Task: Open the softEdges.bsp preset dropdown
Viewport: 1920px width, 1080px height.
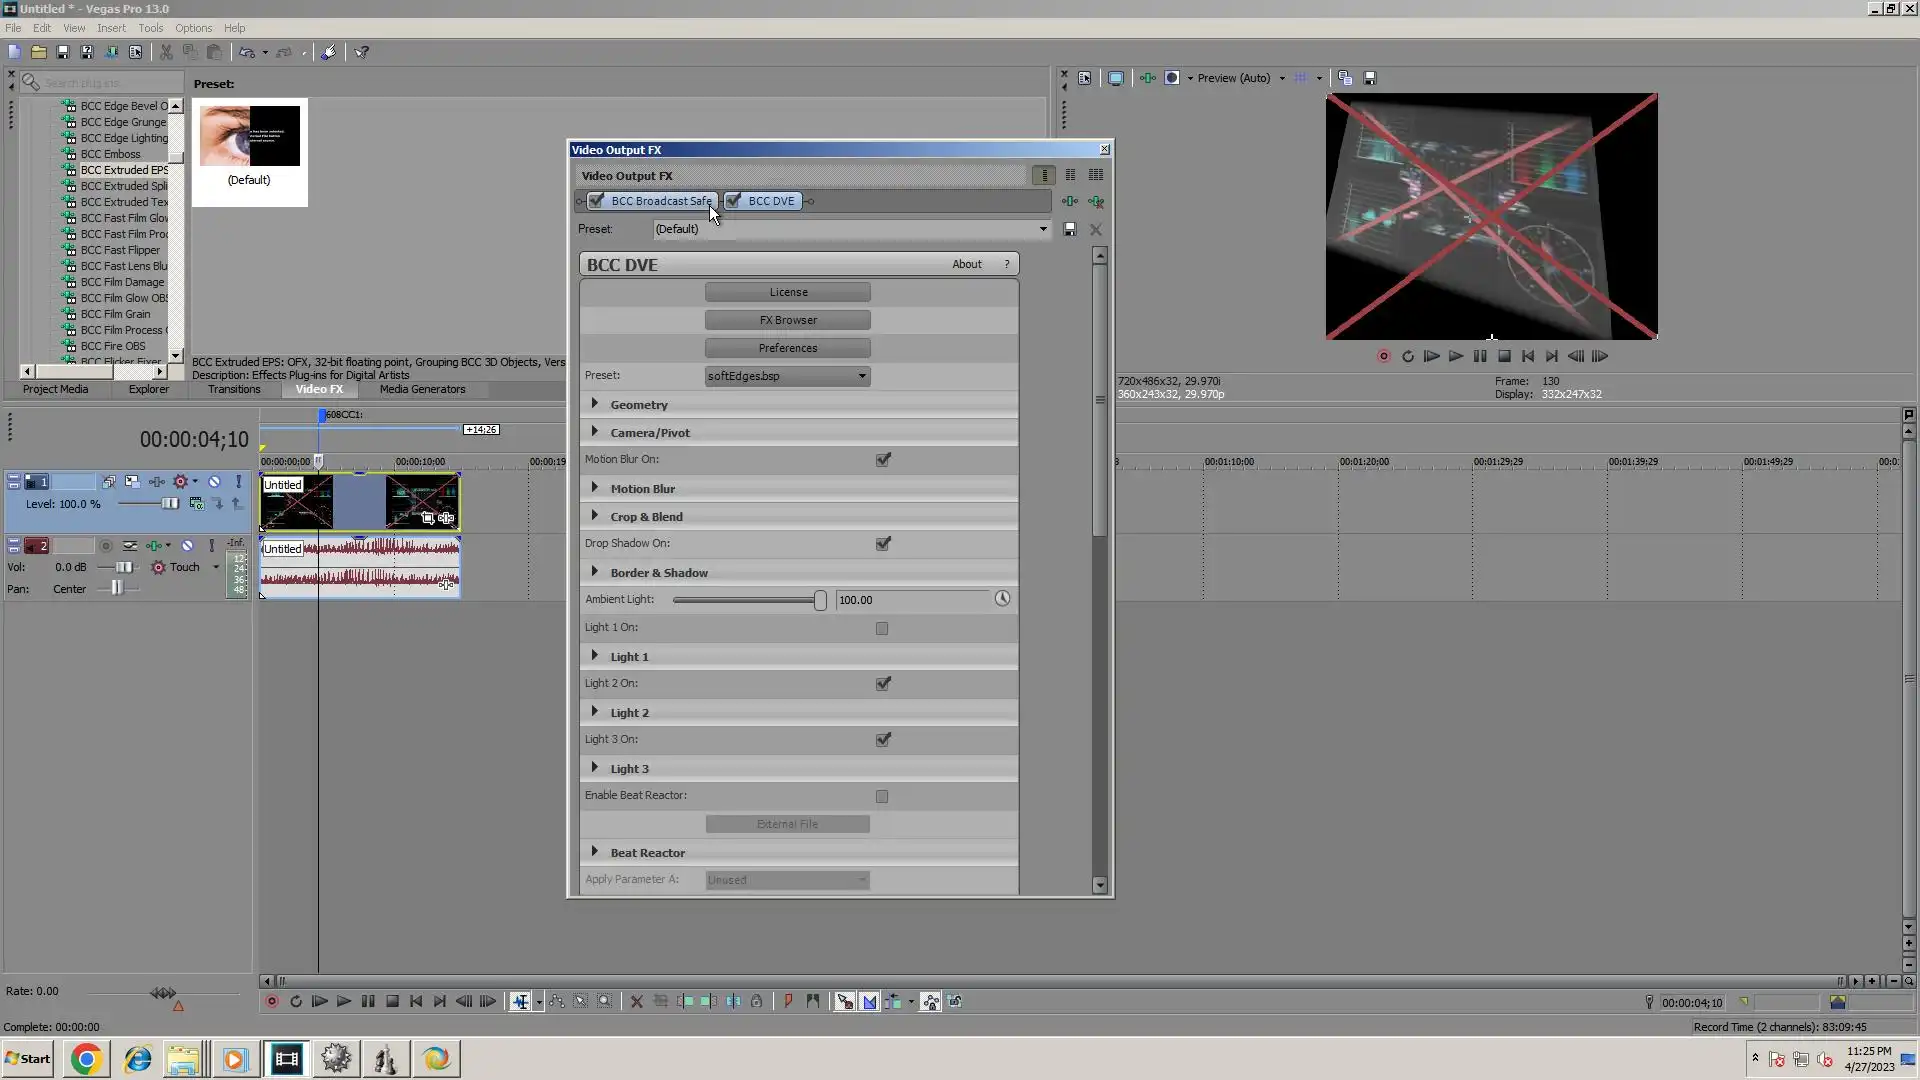Action: pyautogui.click(x=862, y=377)
